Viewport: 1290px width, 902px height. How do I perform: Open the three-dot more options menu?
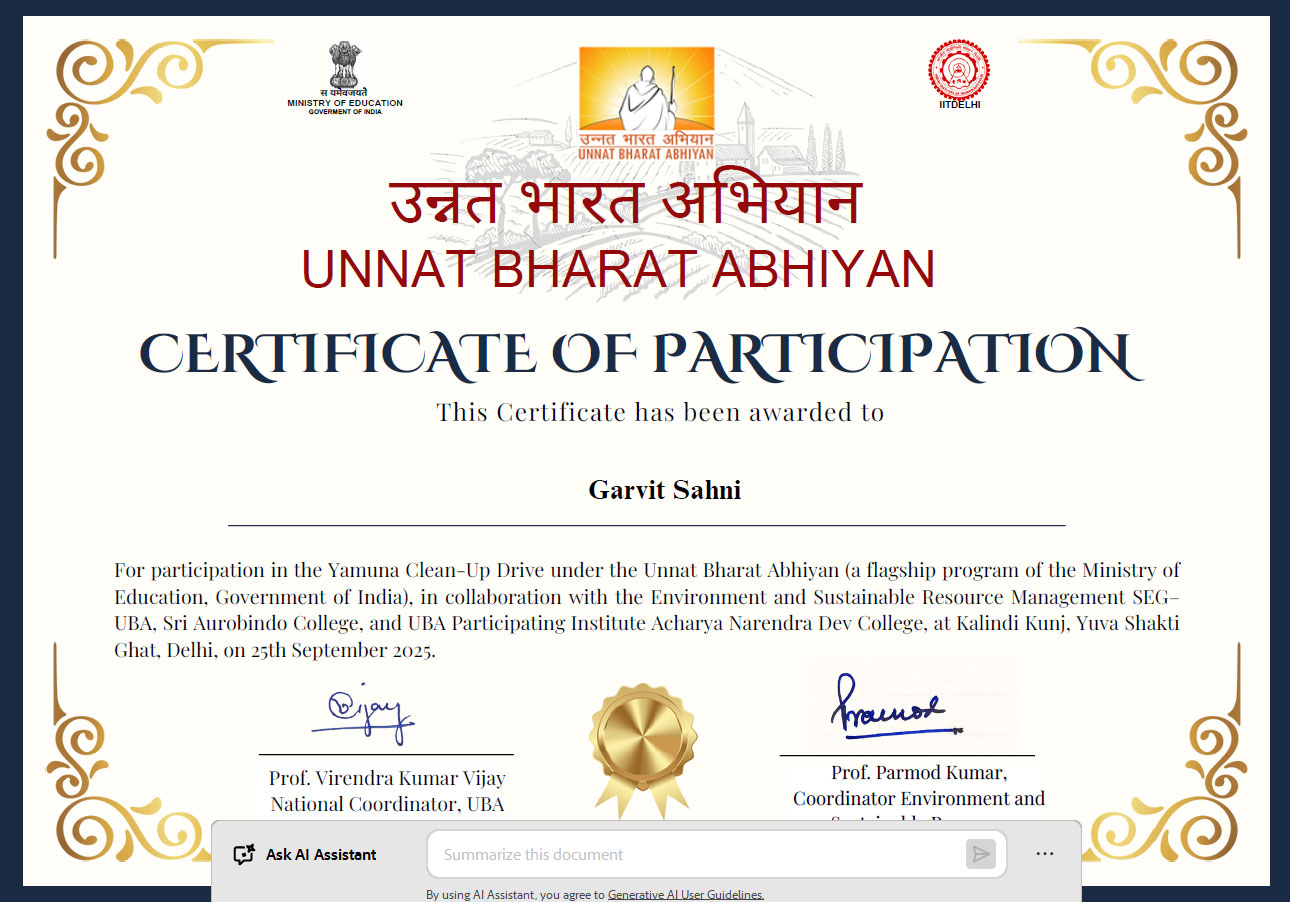pos(1045,854)
